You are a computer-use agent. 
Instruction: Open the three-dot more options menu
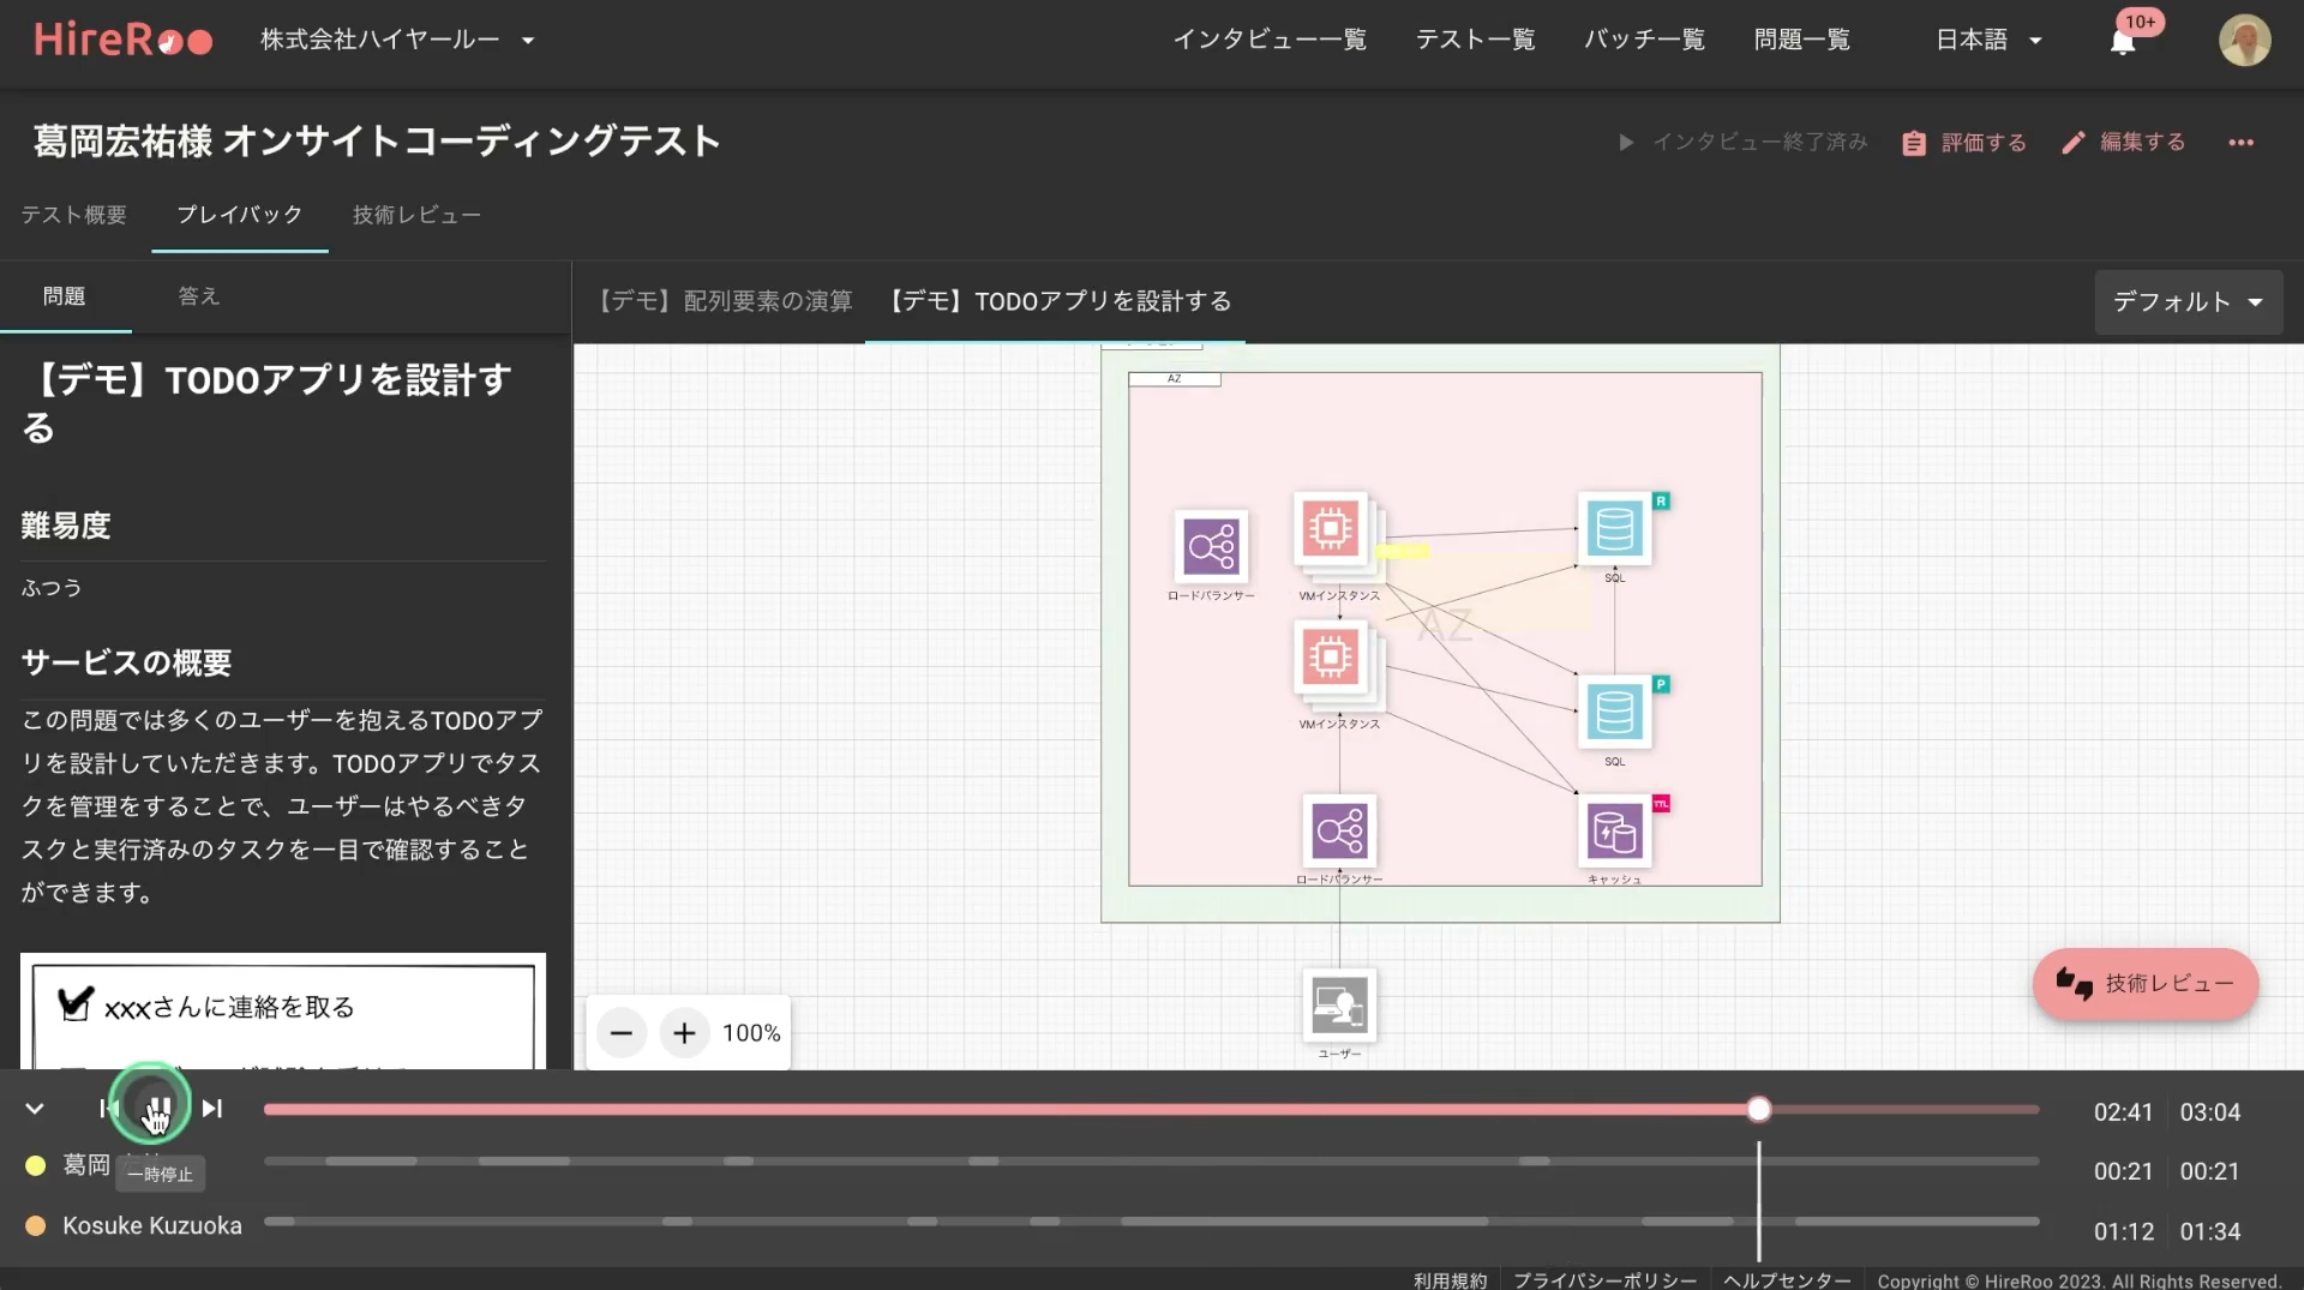coord(2241,143)
